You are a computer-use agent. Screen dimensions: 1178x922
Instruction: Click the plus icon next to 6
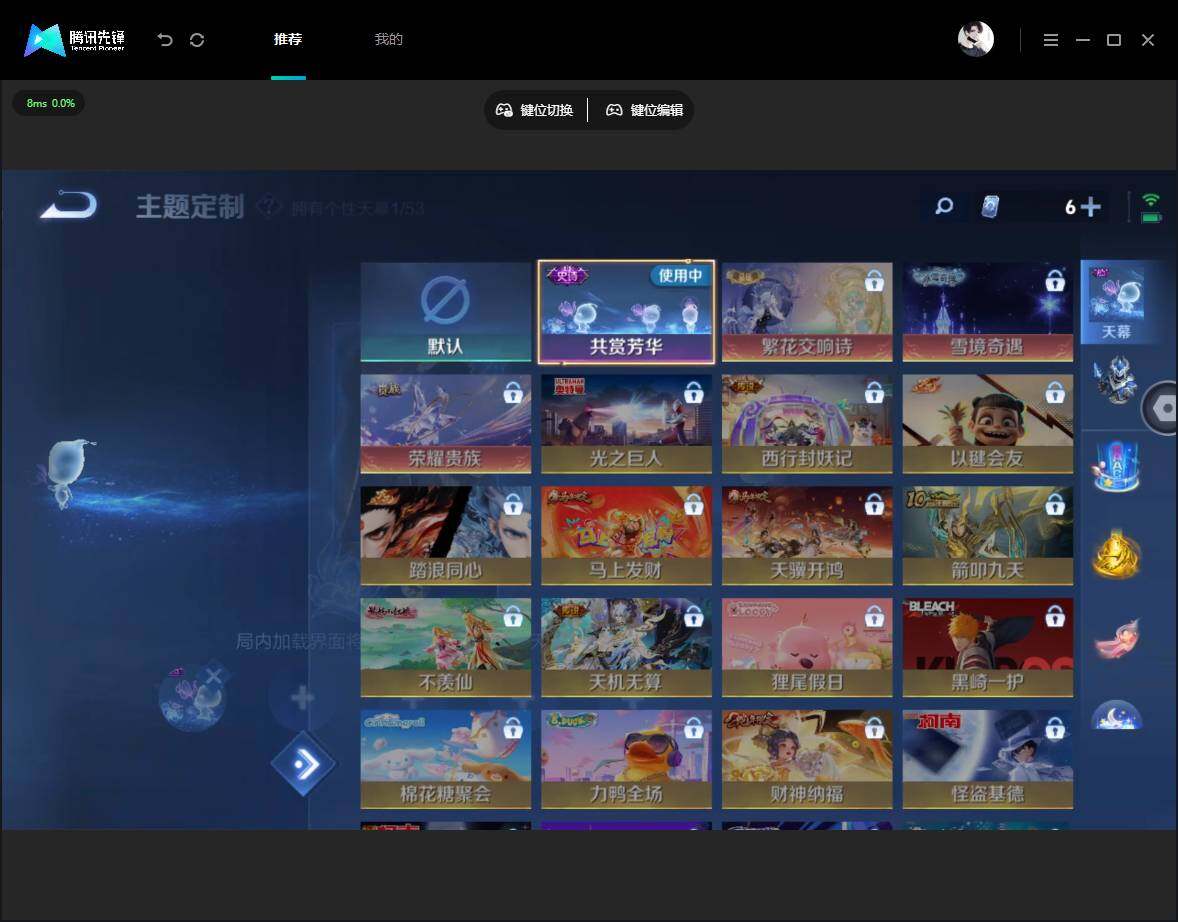tap(1091, 207)
